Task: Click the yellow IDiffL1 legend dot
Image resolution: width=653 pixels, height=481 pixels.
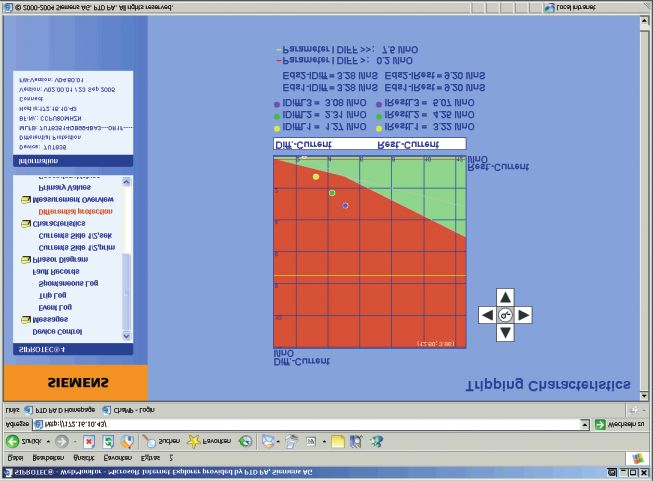Action: point(277,129)
